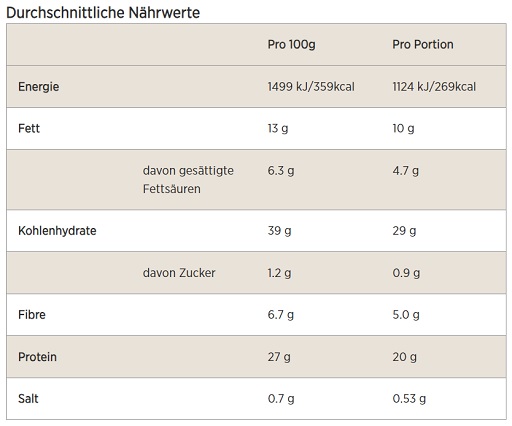Select the Pro Portion column header
Viewport: 512px width, 426px height.
423,44
